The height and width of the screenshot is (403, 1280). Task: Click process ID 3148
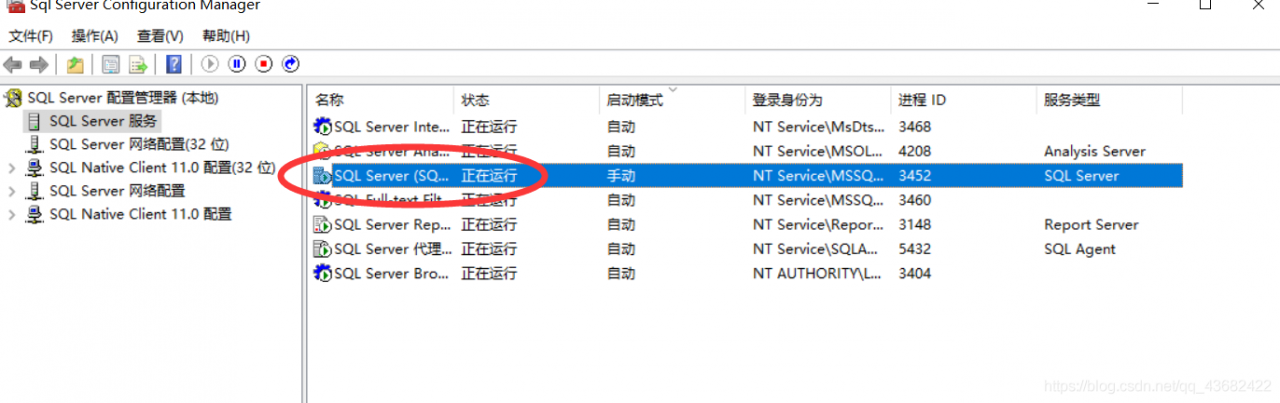[x=915, y=225]
